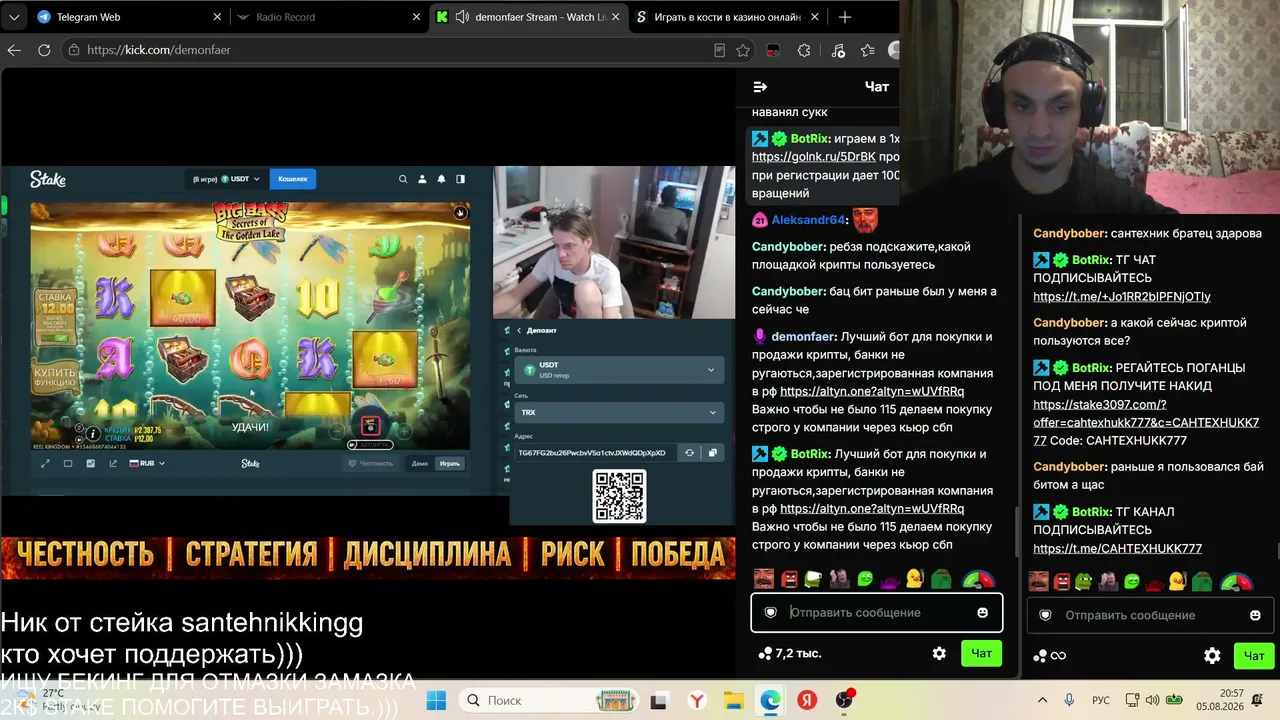The width and height of the screenshot is (1280, 720).
Task: Expand the TRX network dropdown
Action: point(619,412)
